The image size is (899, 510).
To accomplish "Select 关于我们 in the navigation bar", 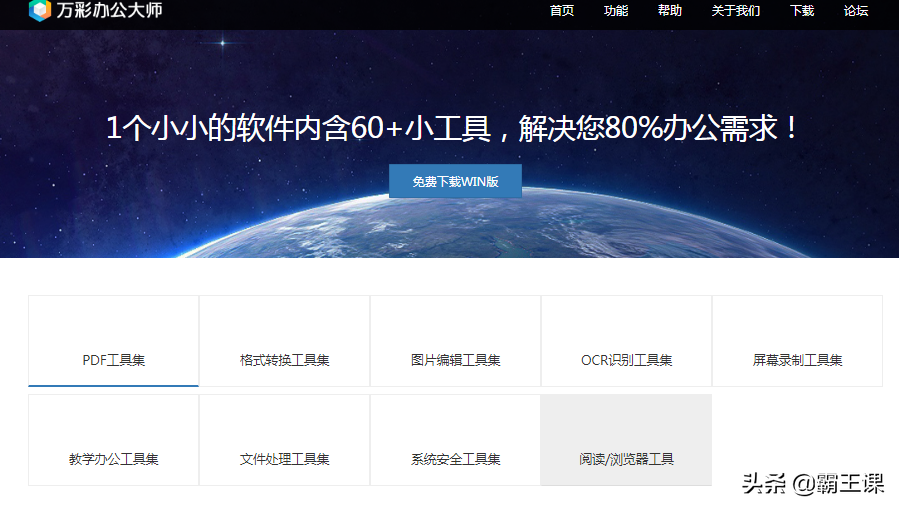I will coord(736,11).
